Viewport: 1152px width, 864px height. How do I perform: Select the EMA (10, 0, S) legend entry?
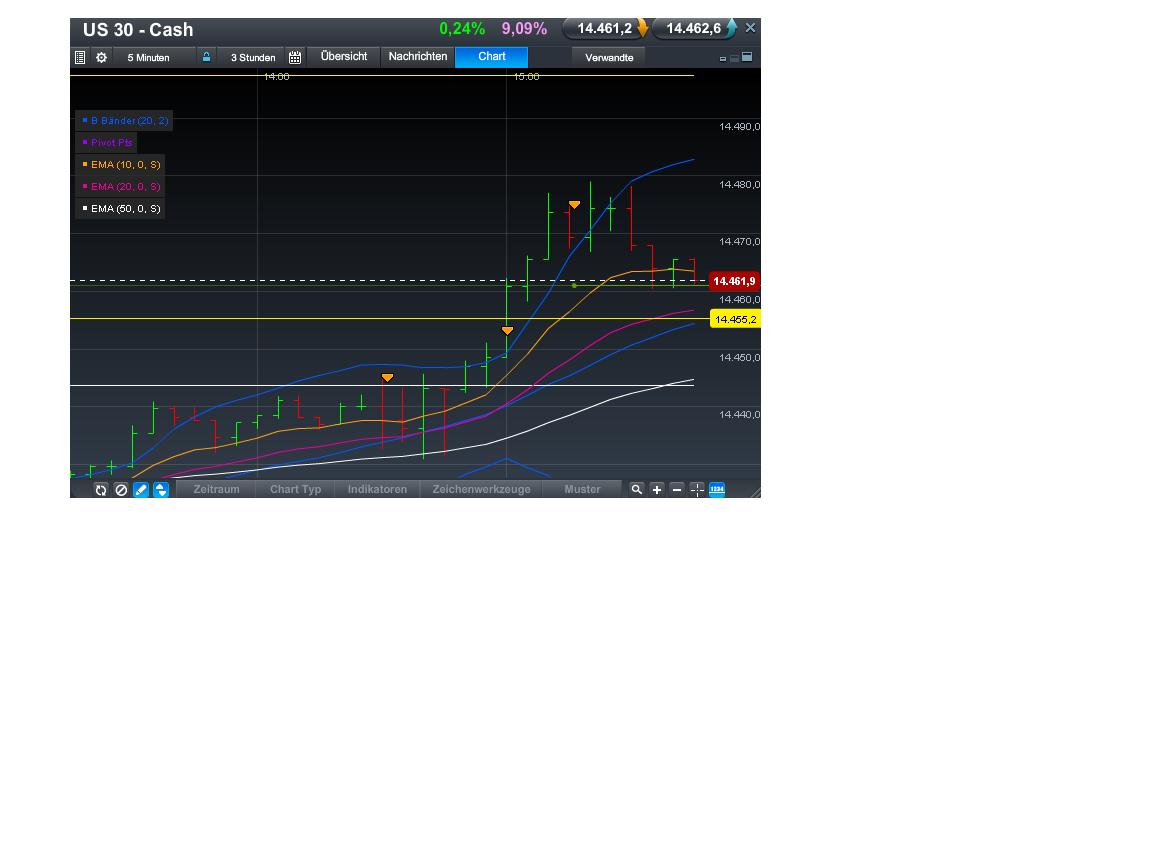tap(120, 165)
